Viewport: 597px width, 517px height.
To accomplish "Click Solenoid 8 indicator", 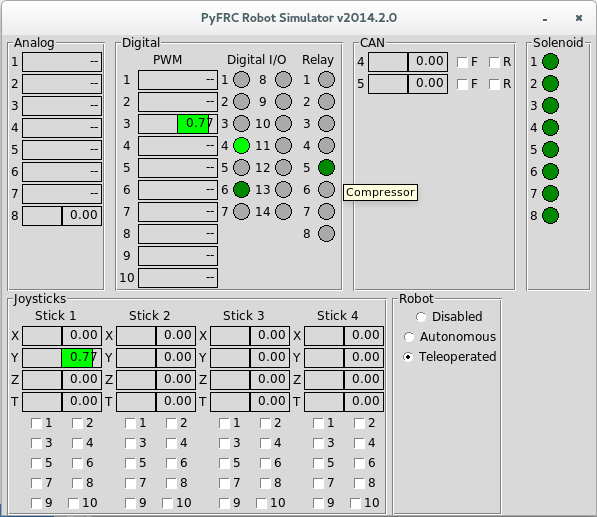I will 550,215.
